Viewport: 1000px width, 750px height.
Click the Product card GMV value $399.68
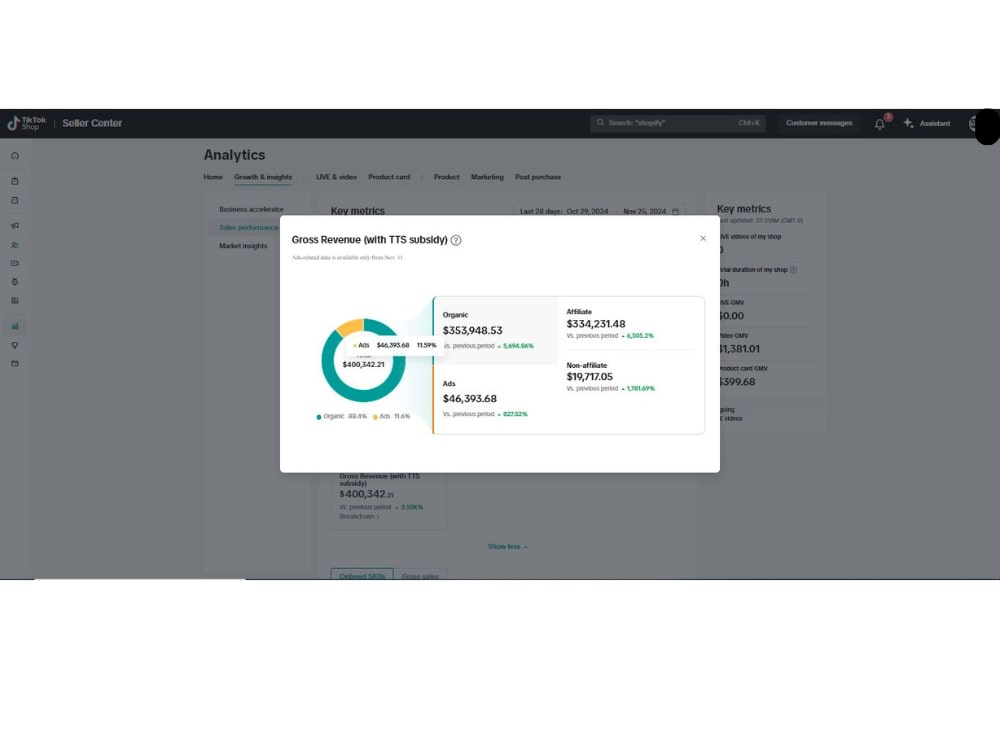click(737, 382)
